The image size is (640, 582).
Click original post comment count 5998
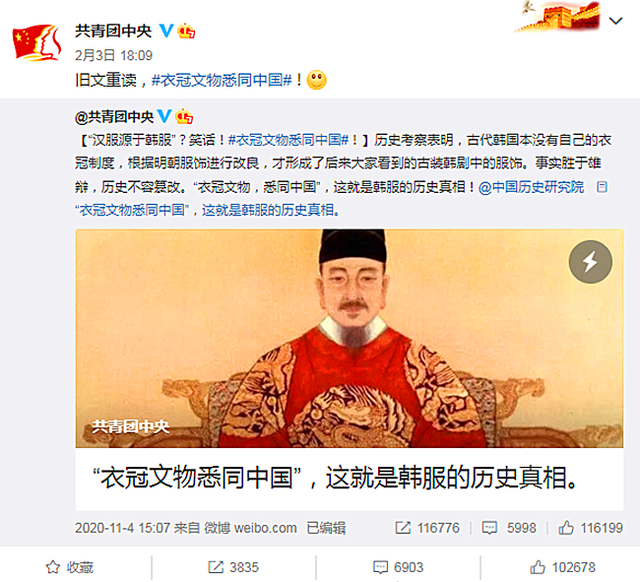coord(509,528)
